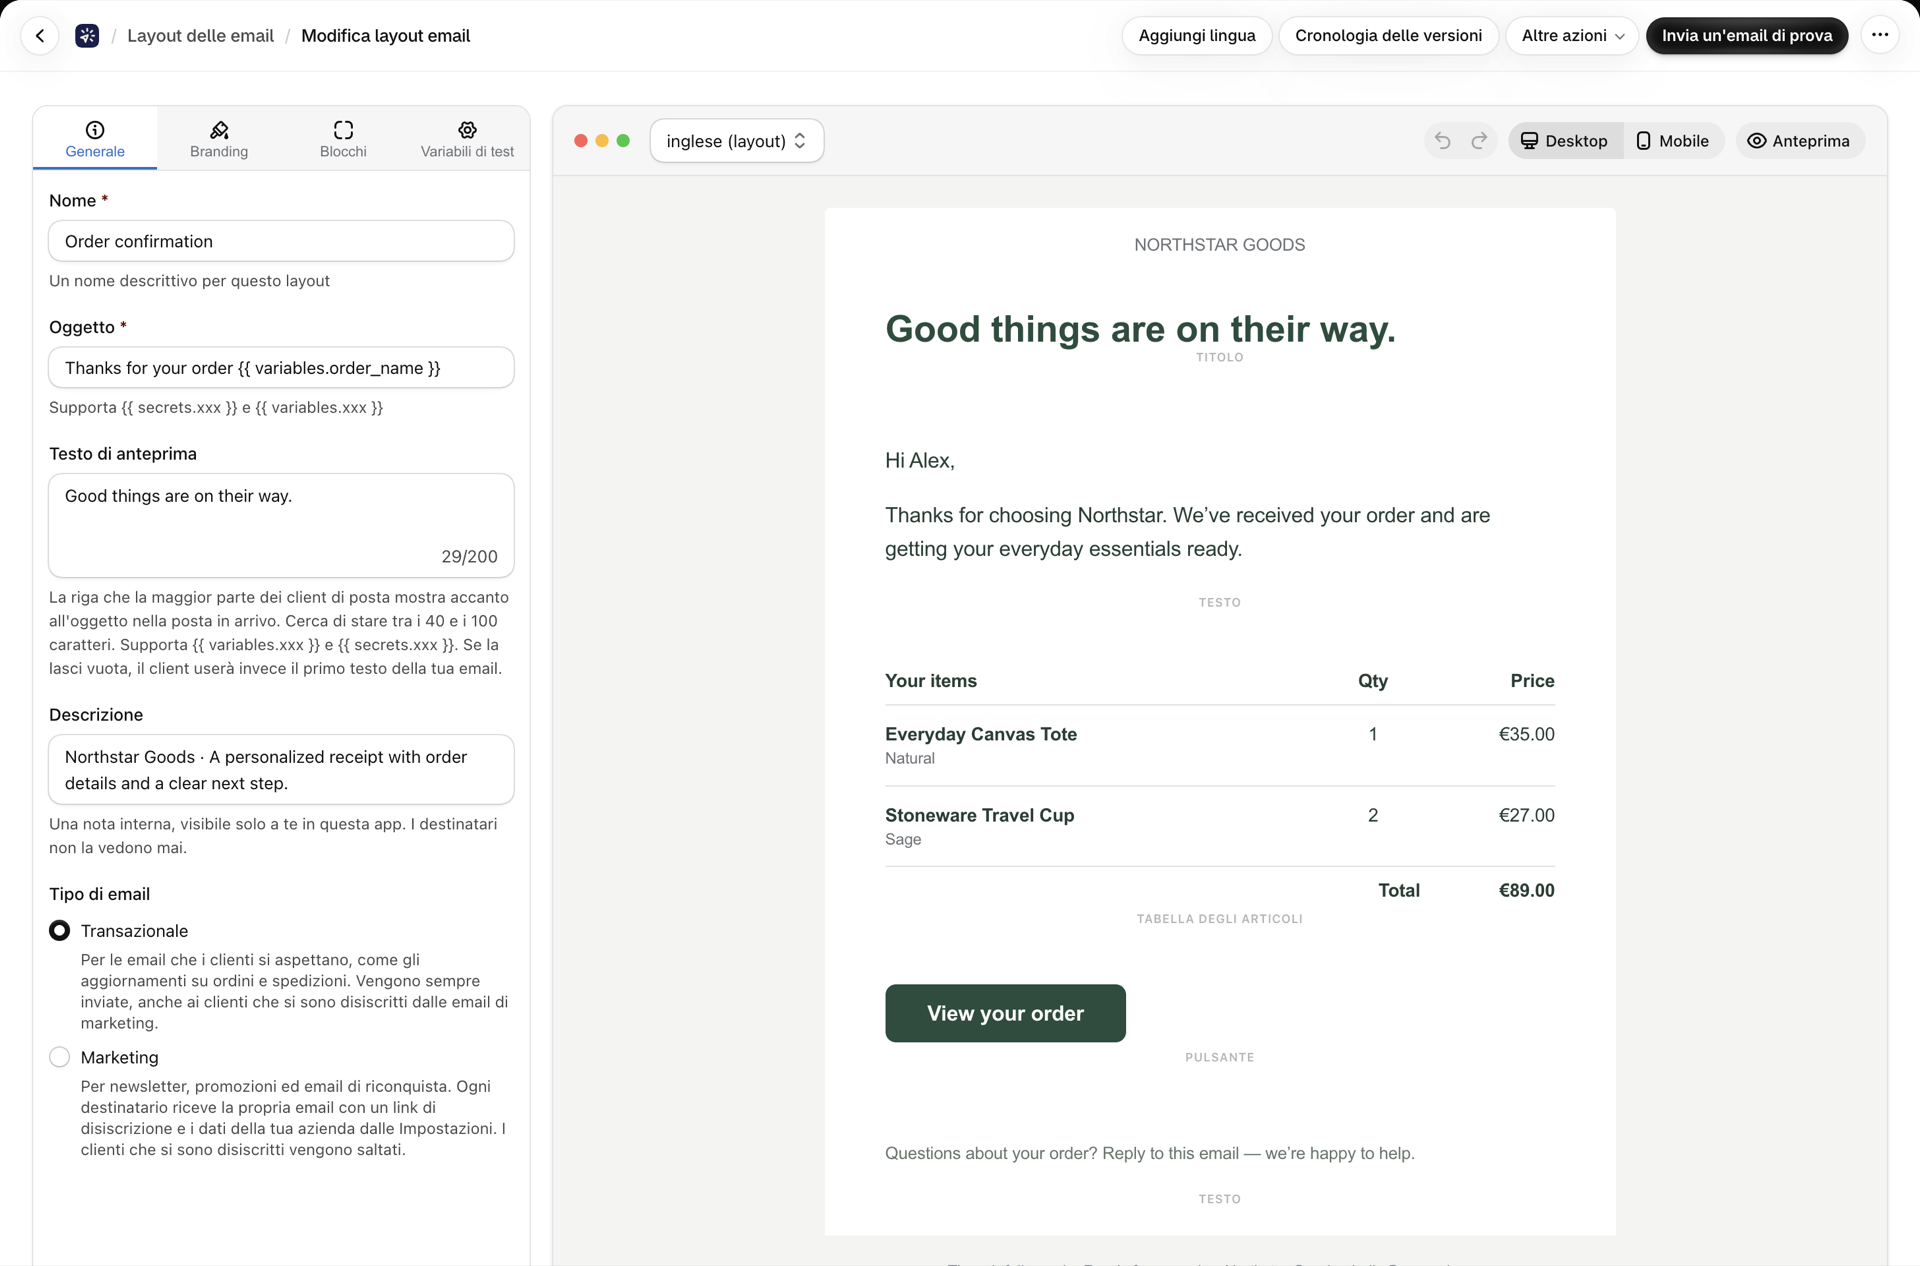Screen dimensions: 1920x1266
Task: Expand the Altre azioni dropdown
Action: click(x=1572, y=36)
